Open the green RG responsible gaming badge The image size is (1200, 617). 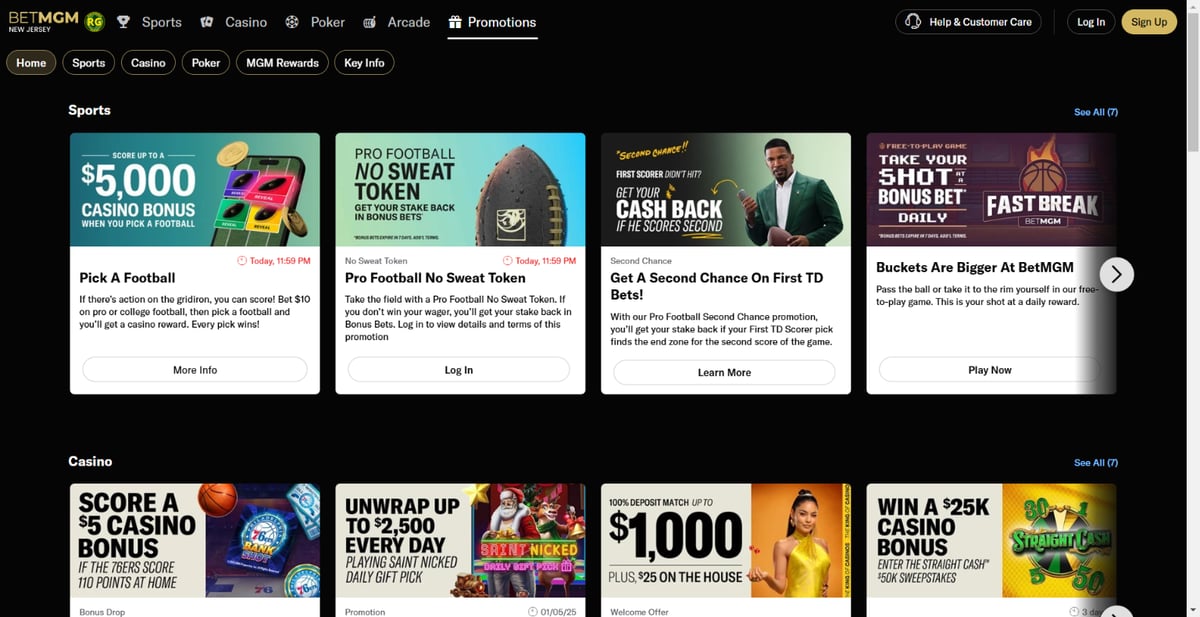[x=94, y=21]
